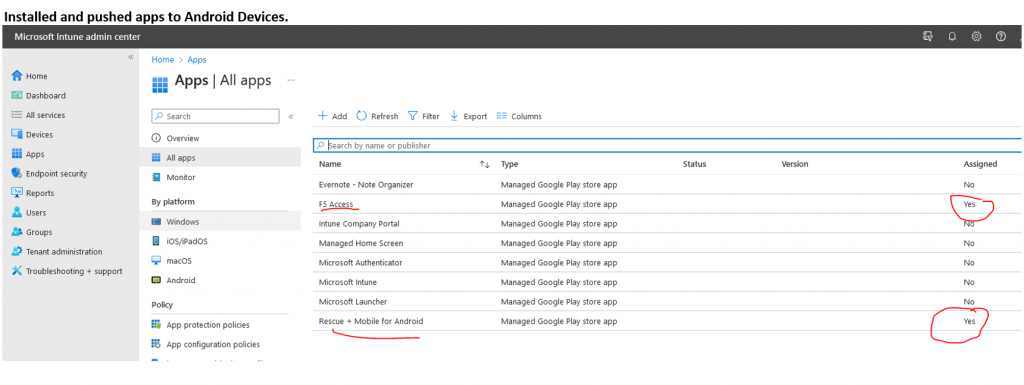Viewport: 1024px width, 385px height.
Task: Select All apps in the blade menu
Action: point(181,158)
